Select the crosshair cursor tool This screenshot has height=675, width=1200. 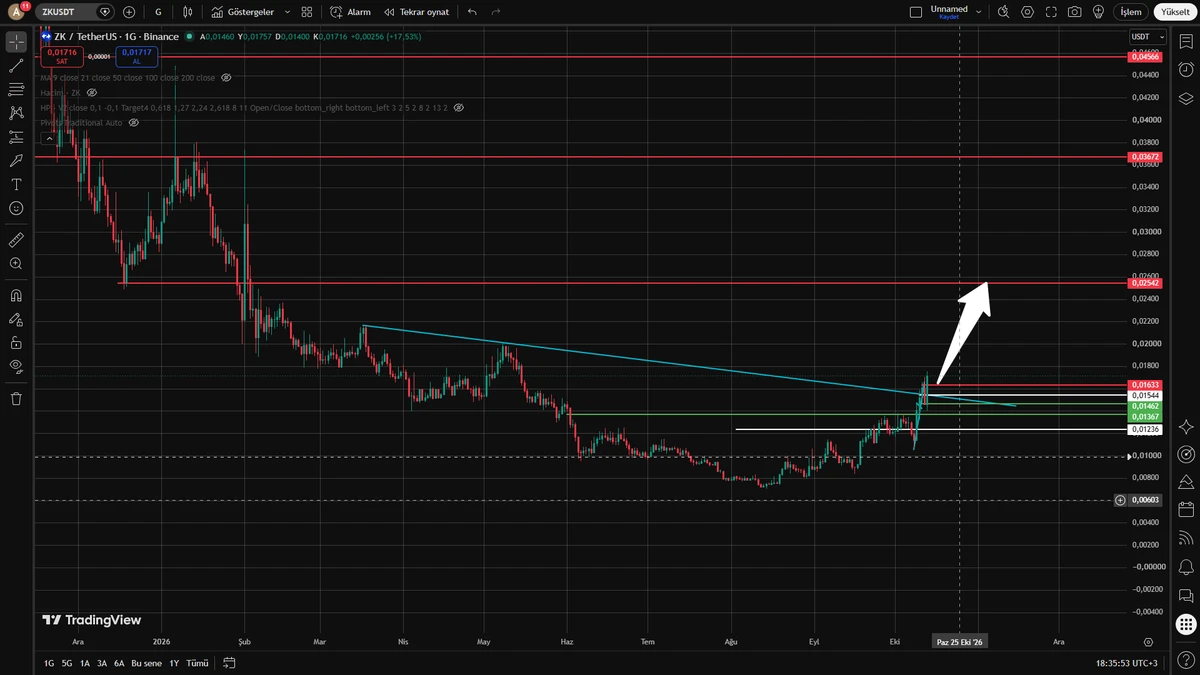tap(16, 42)
